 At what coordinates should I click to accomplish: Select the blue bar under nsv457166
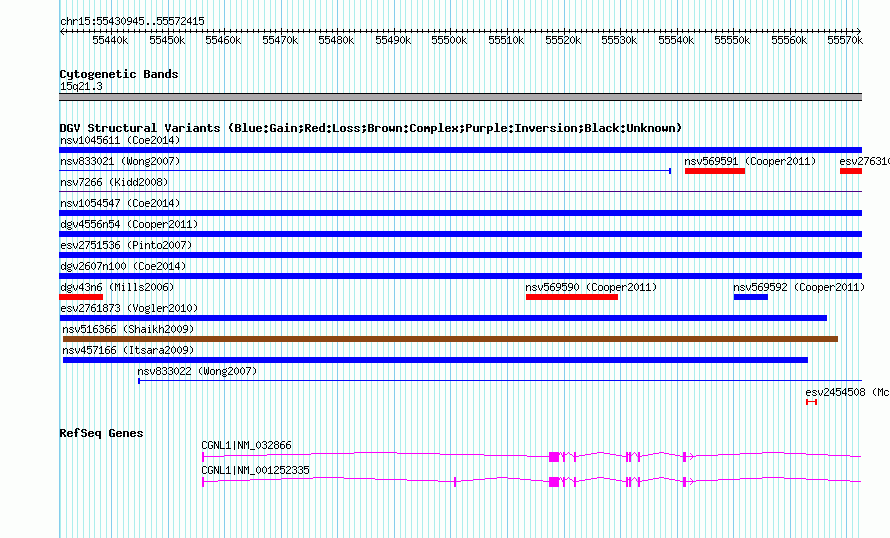click(435, 360)
